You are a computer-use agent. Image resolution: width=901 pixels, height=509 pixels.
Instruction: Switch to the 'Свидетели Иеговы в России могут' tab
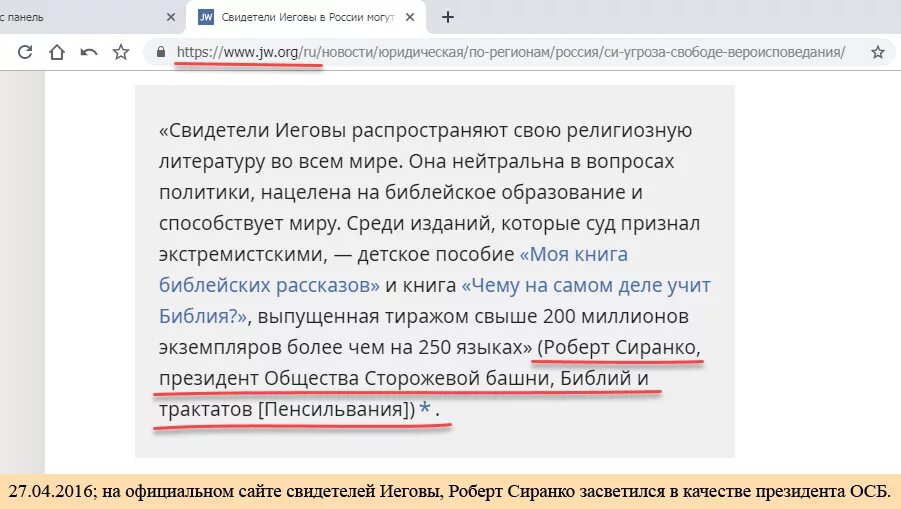[x=307, y=17]
